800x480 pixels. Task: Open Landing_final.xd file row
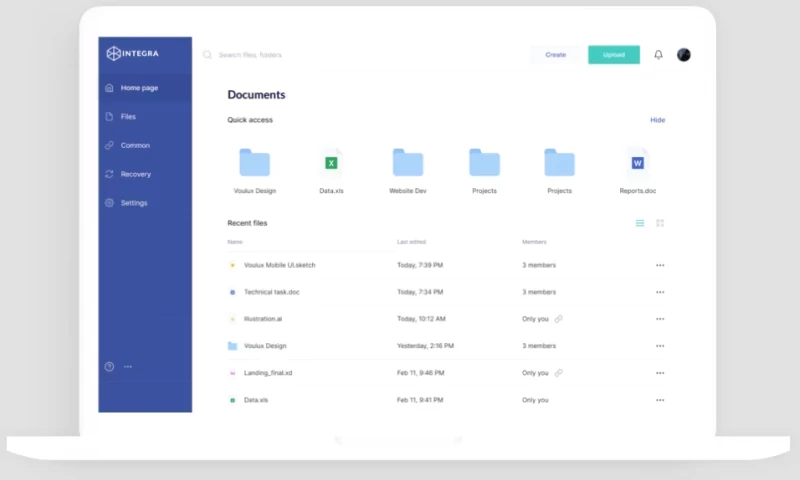[x=446, y=373]
